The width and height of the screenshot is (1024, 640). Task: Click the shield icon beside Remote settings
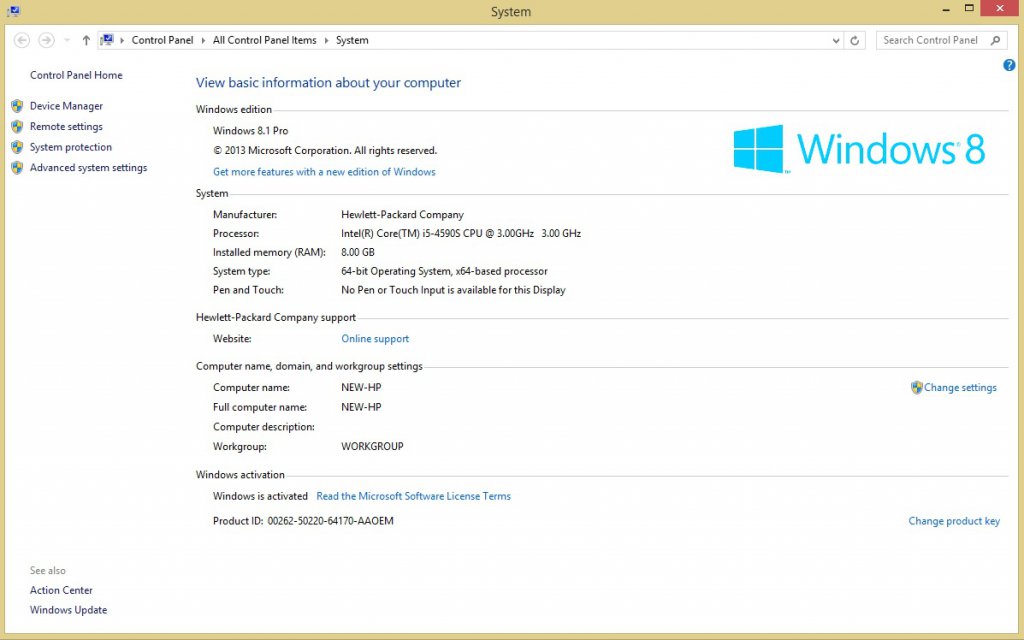17,127
